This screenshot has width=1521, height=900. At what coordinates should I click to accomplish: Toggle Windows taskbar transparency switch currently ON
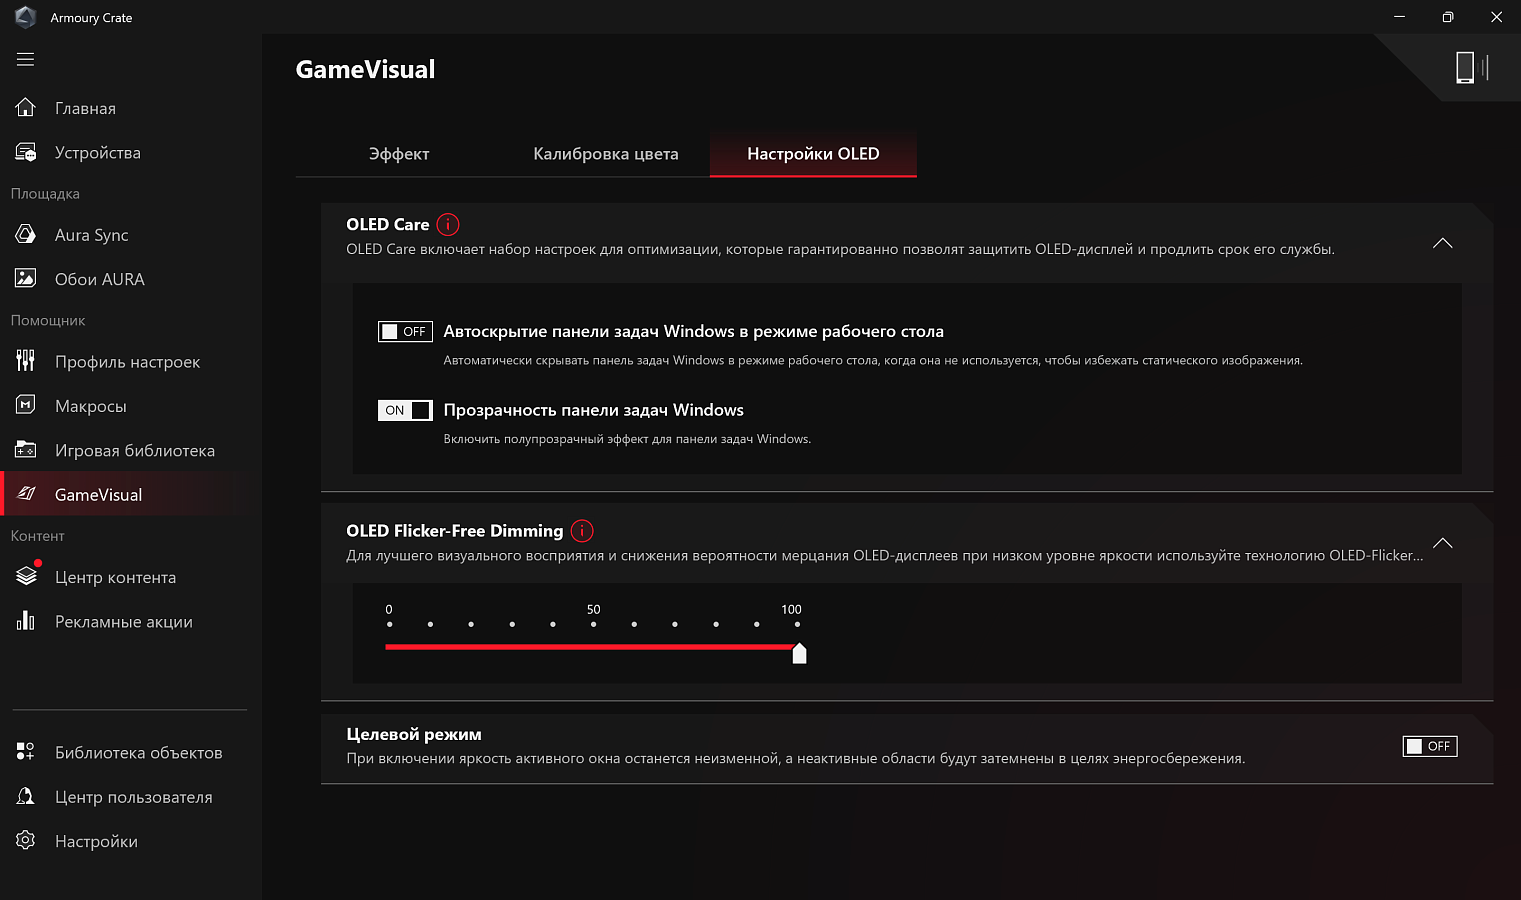[x=405, y=410]
